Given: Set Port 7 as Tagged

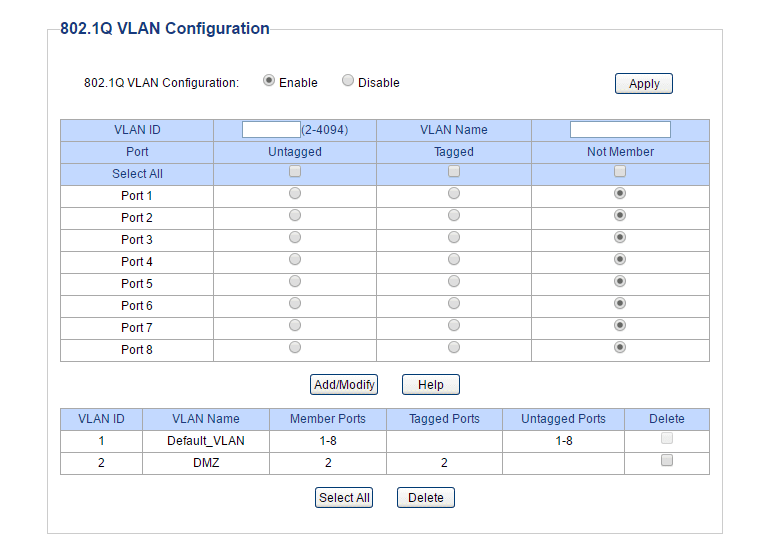Looking at the screenshot, I should pyautogui.click(x=454, y=325).
